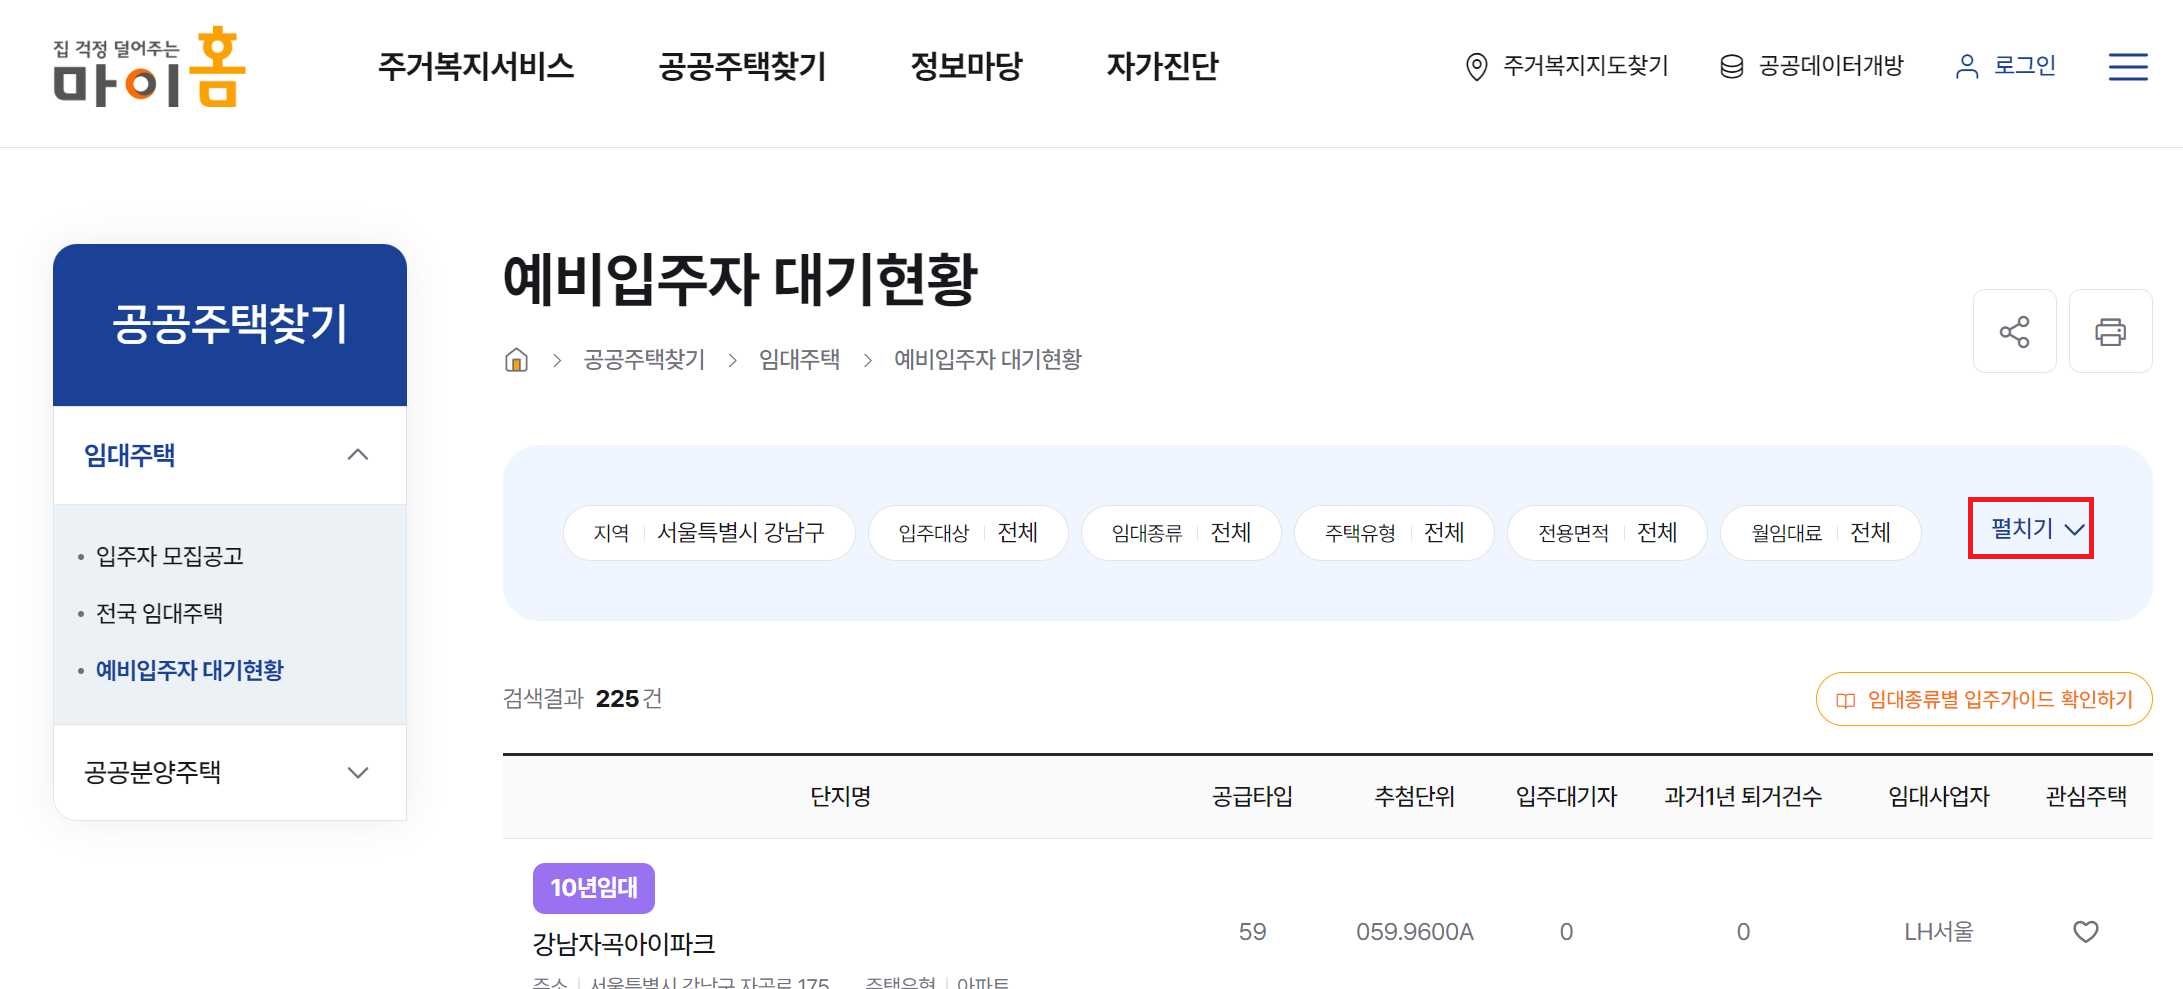Screen dimensions: 2183x989
Task: Click the 임대사업자 column header
Action: [x=1938, y=796]
